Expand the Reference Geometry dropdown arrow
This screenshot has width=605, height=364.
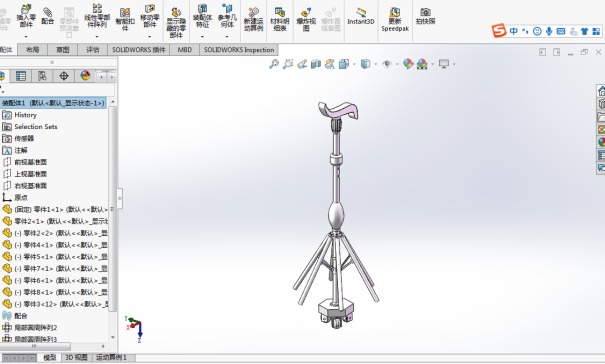pos(227,37)
